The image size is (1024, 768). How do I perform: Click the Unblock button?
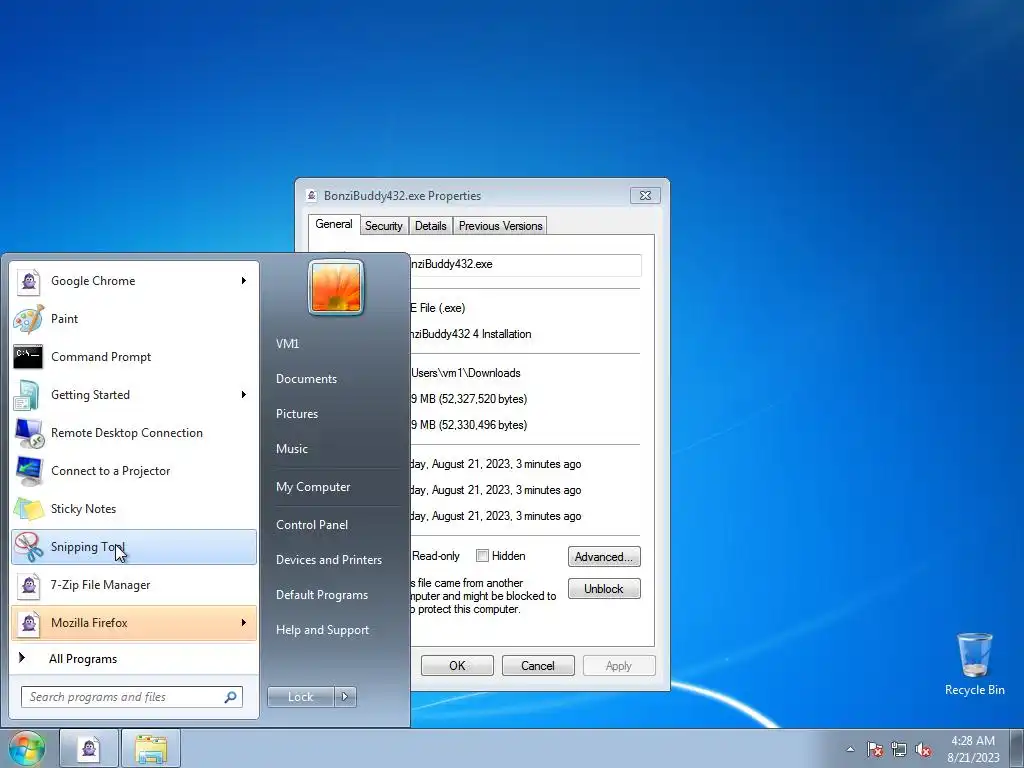coord(604,589)
